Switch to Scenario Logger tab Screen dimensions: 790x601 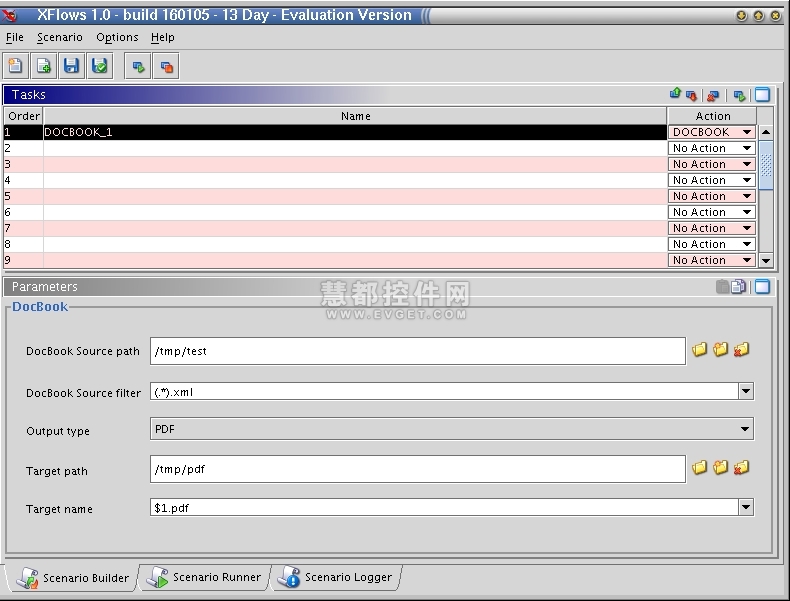[x=336, y=577]
